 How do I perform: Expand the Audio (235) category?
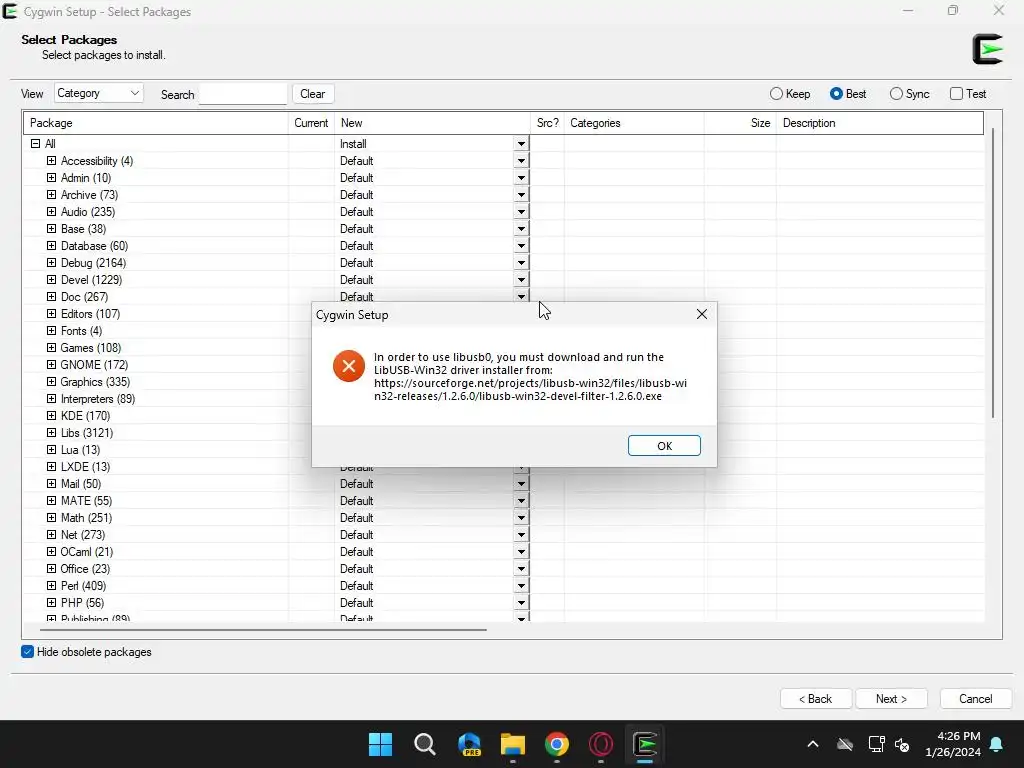coord(52,212)
